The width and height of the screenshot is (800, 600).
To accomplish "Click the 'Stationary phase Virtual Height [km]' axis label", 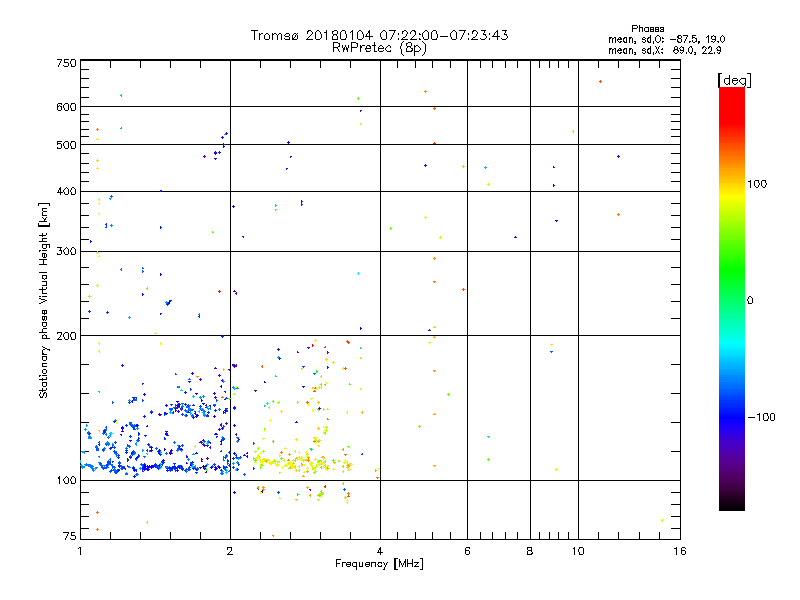I will coord(44,300).
